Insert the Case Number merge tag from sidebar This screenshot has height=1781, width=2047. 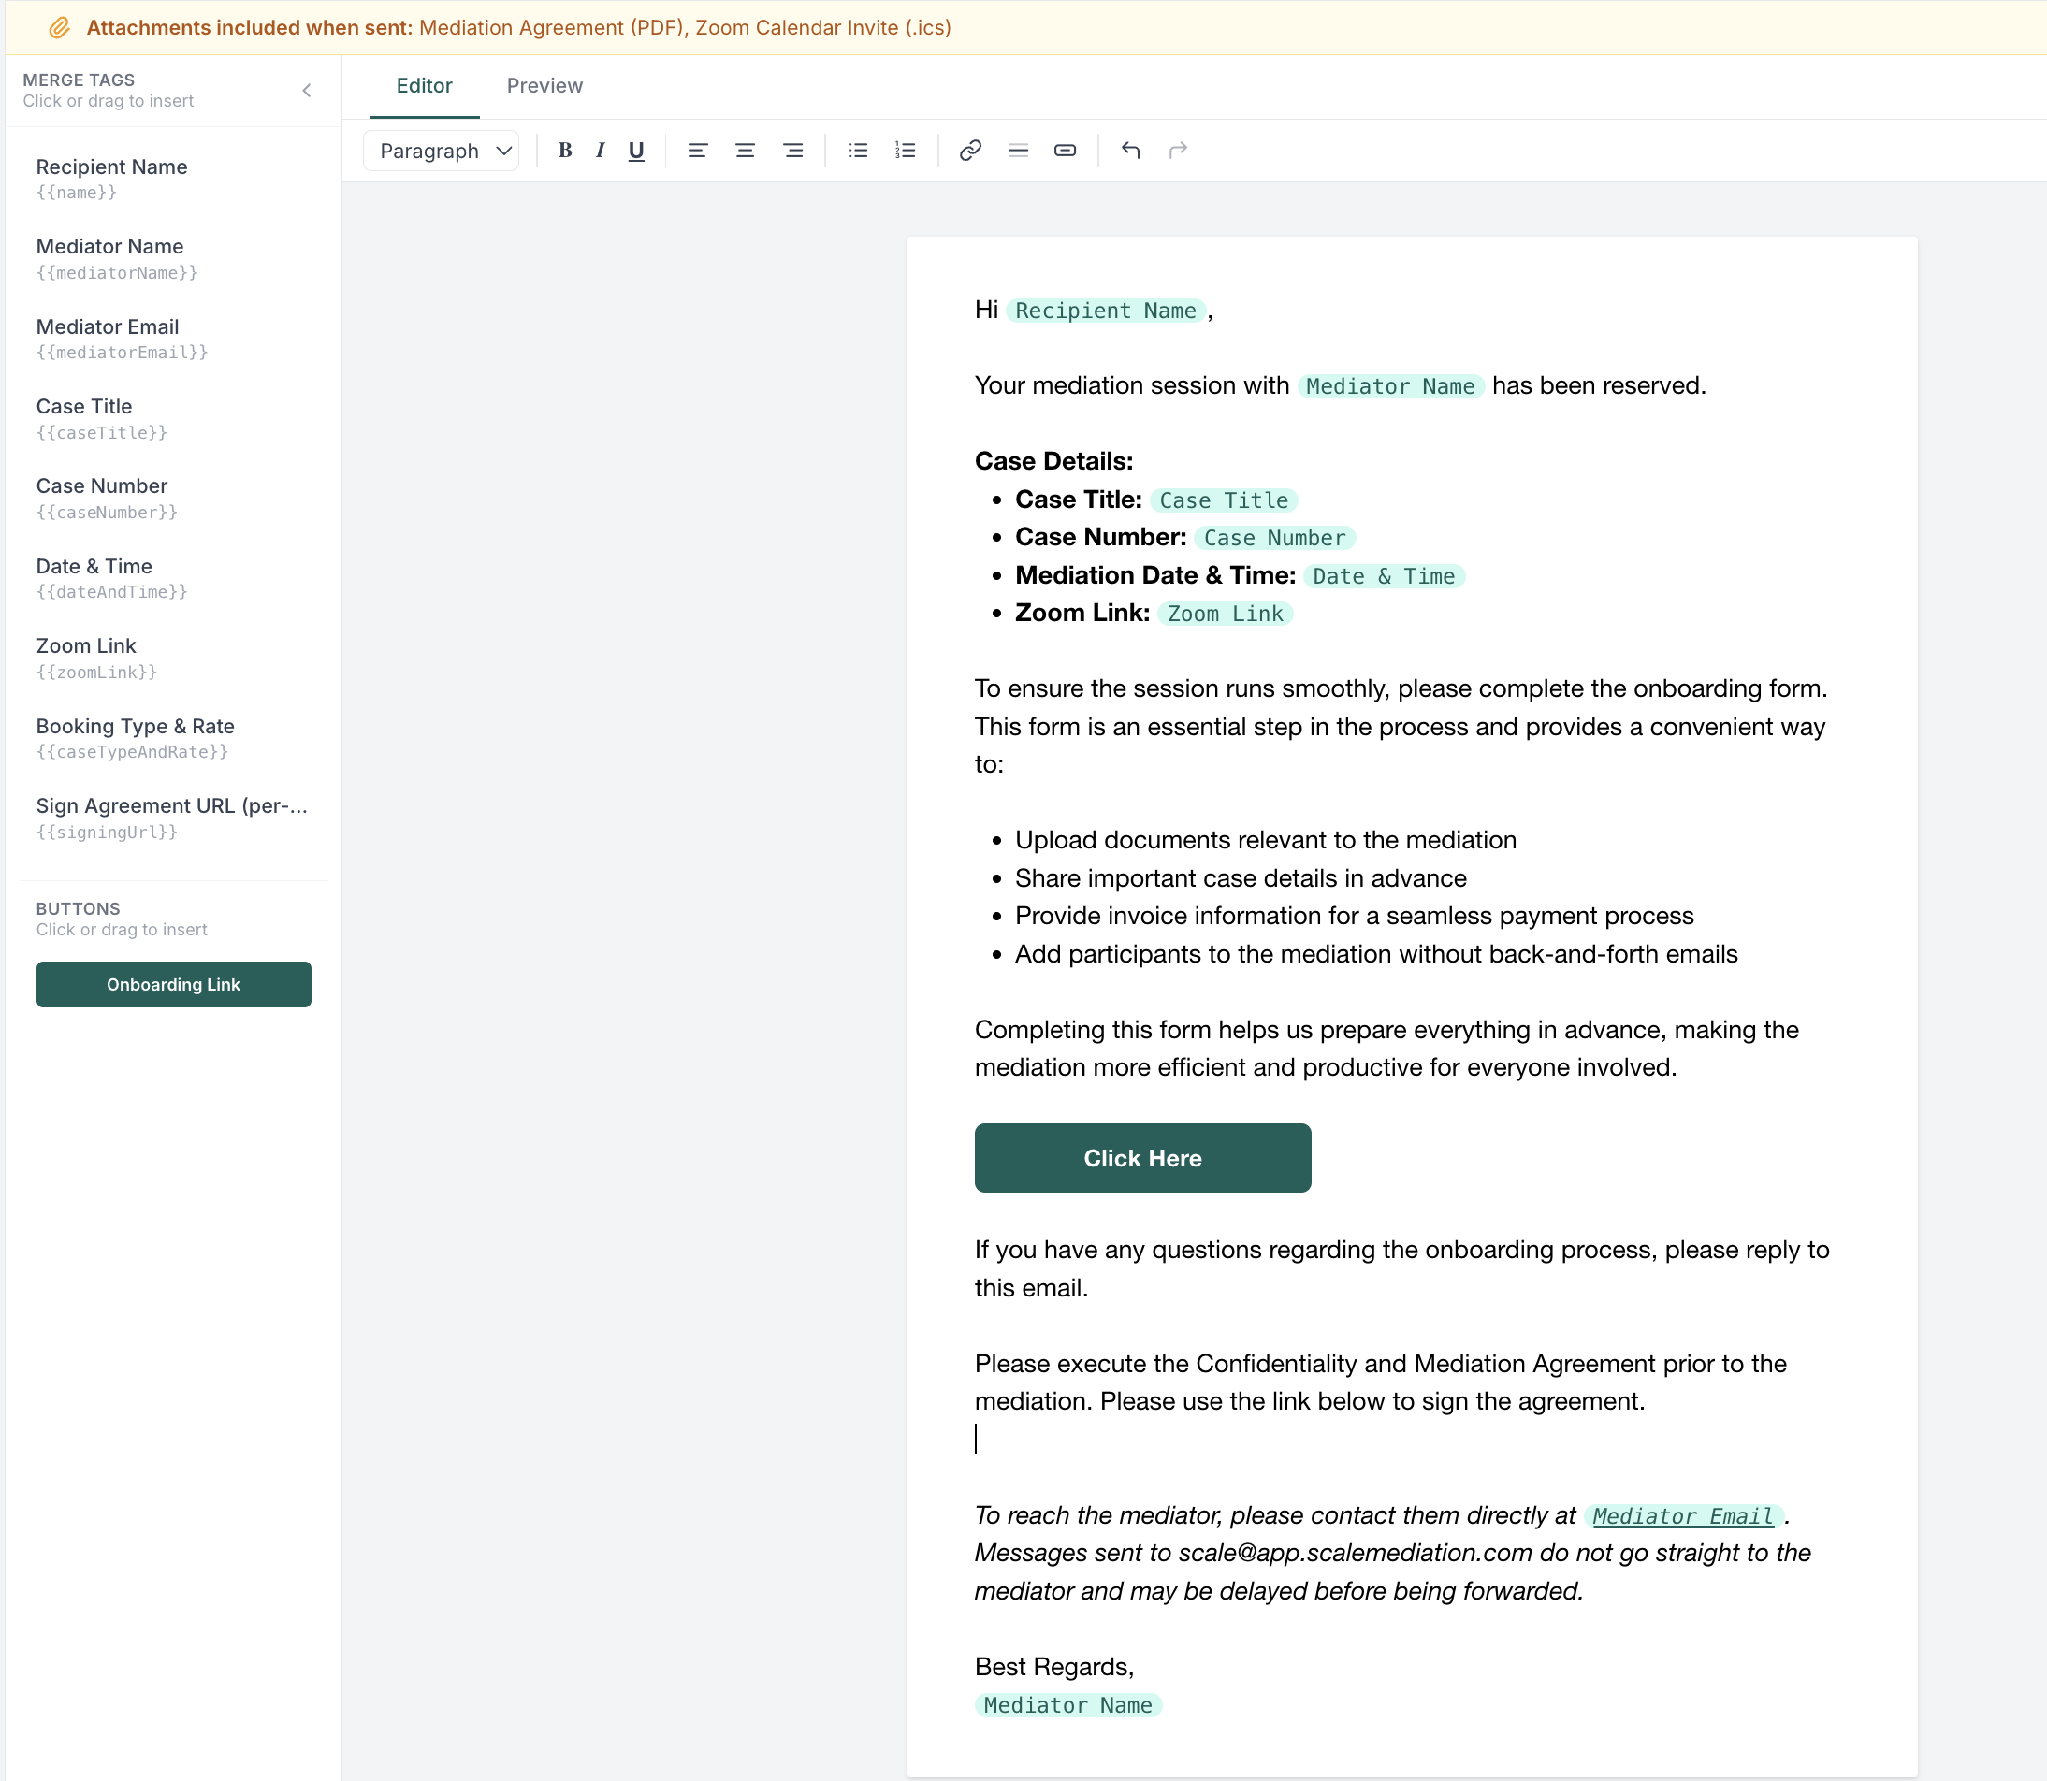[x=172, y=498]
